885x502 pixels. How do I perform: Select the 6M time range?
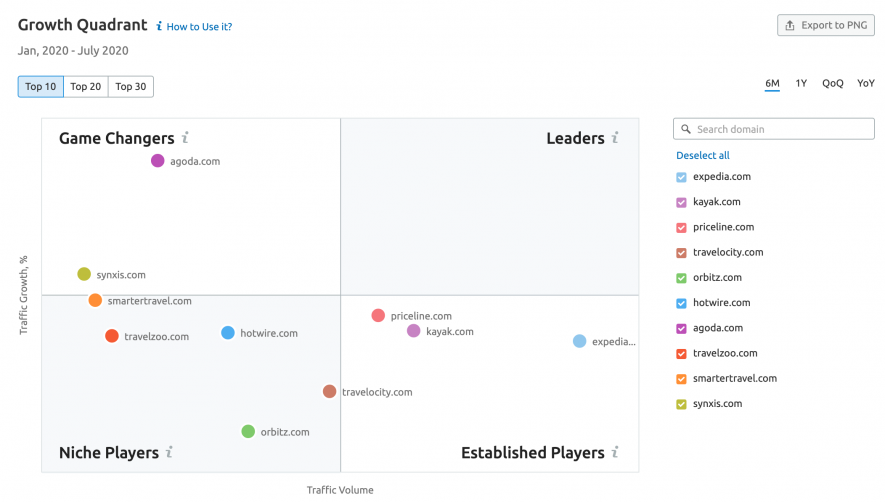(772, 84)
